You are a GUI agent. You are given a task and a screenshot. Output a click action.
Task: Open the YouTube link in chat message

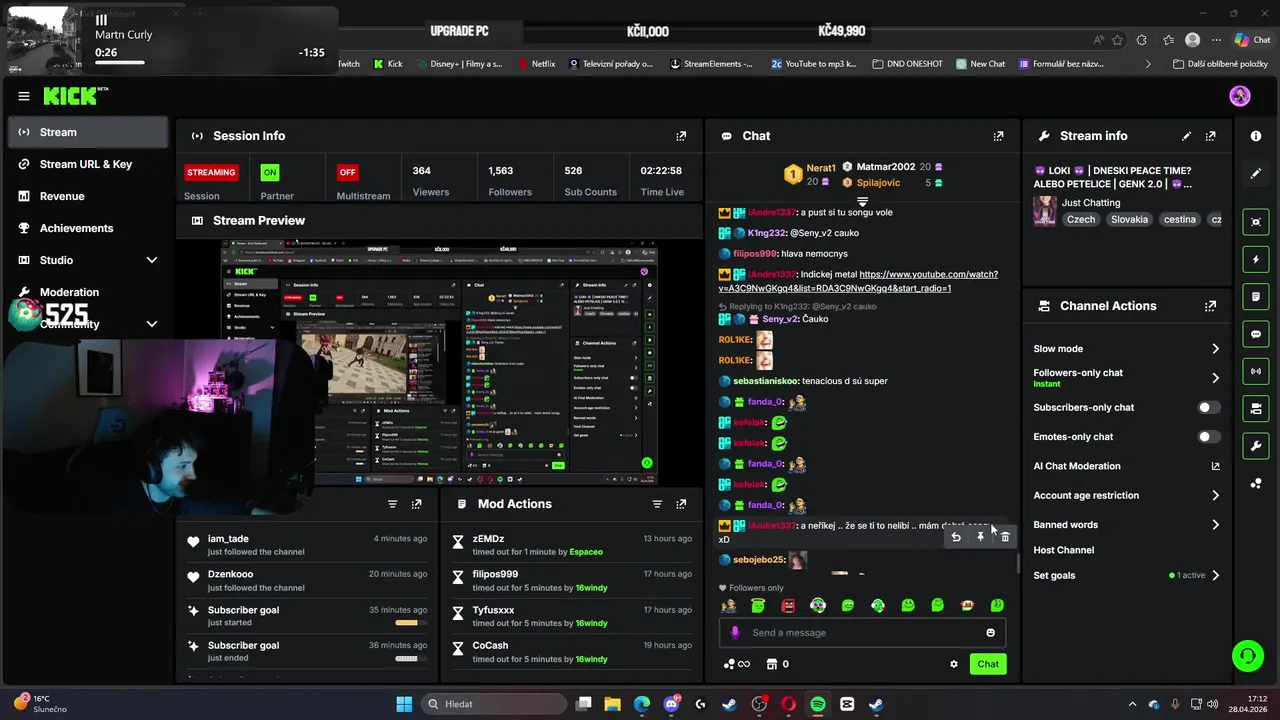coord(858,281)
